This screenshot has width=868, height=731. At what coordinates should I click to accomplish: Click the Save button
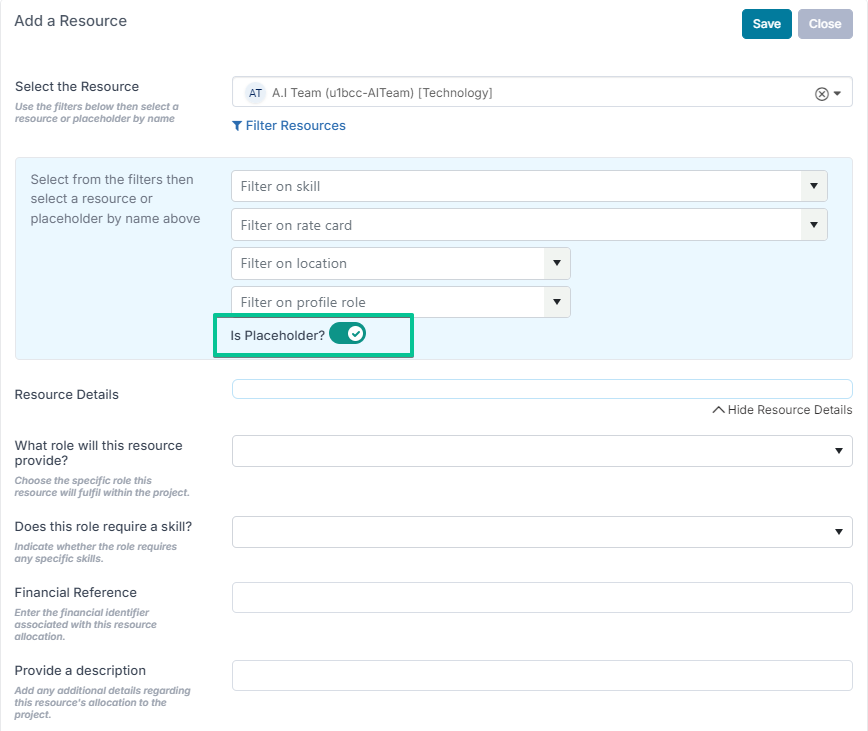(x=767, y=24)
